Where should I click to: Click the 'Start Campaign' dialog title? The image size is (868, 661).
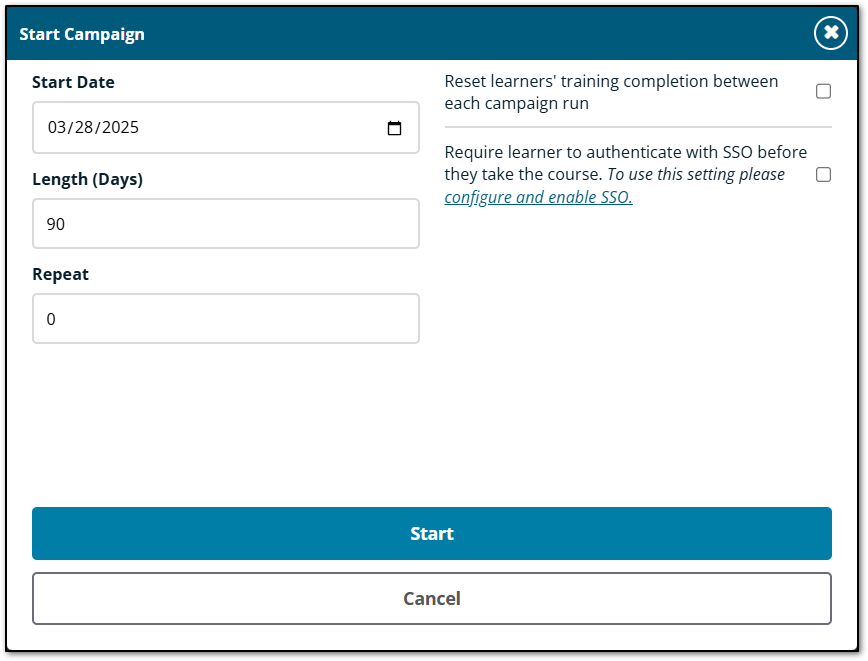point(82,34)
